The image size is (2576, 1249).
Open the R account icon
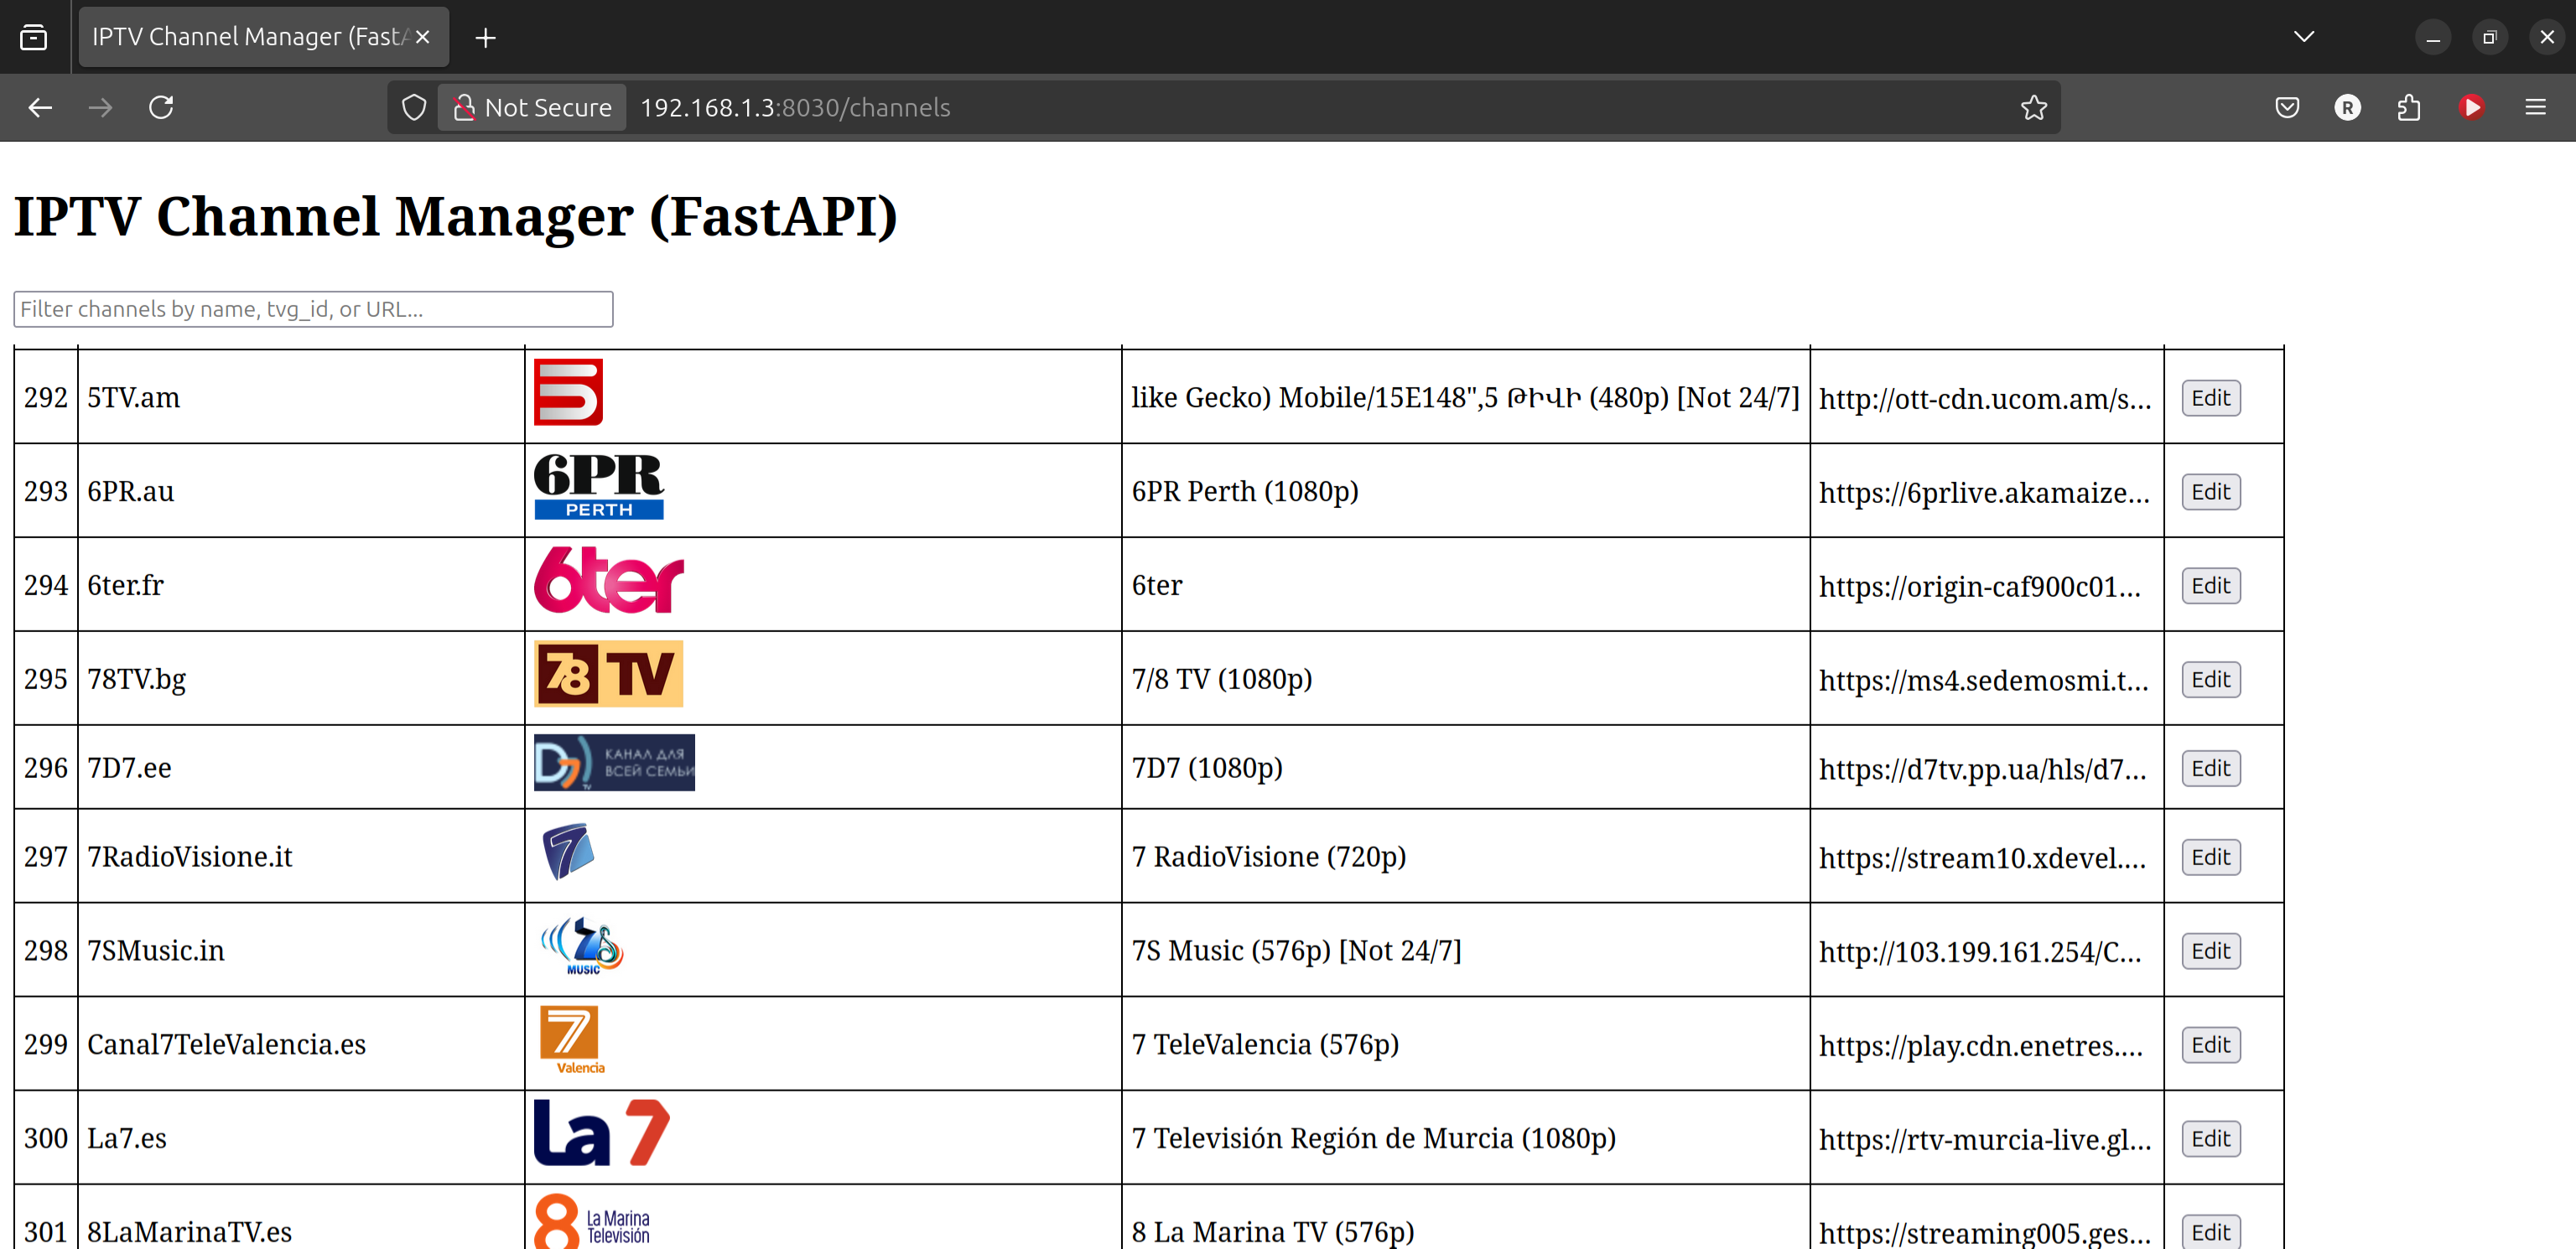click(2347, 107)
